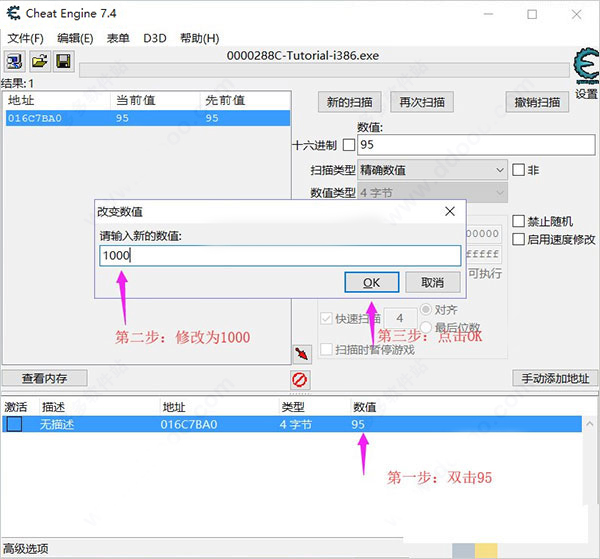Open the 文件(F) menu

(26, 38)
